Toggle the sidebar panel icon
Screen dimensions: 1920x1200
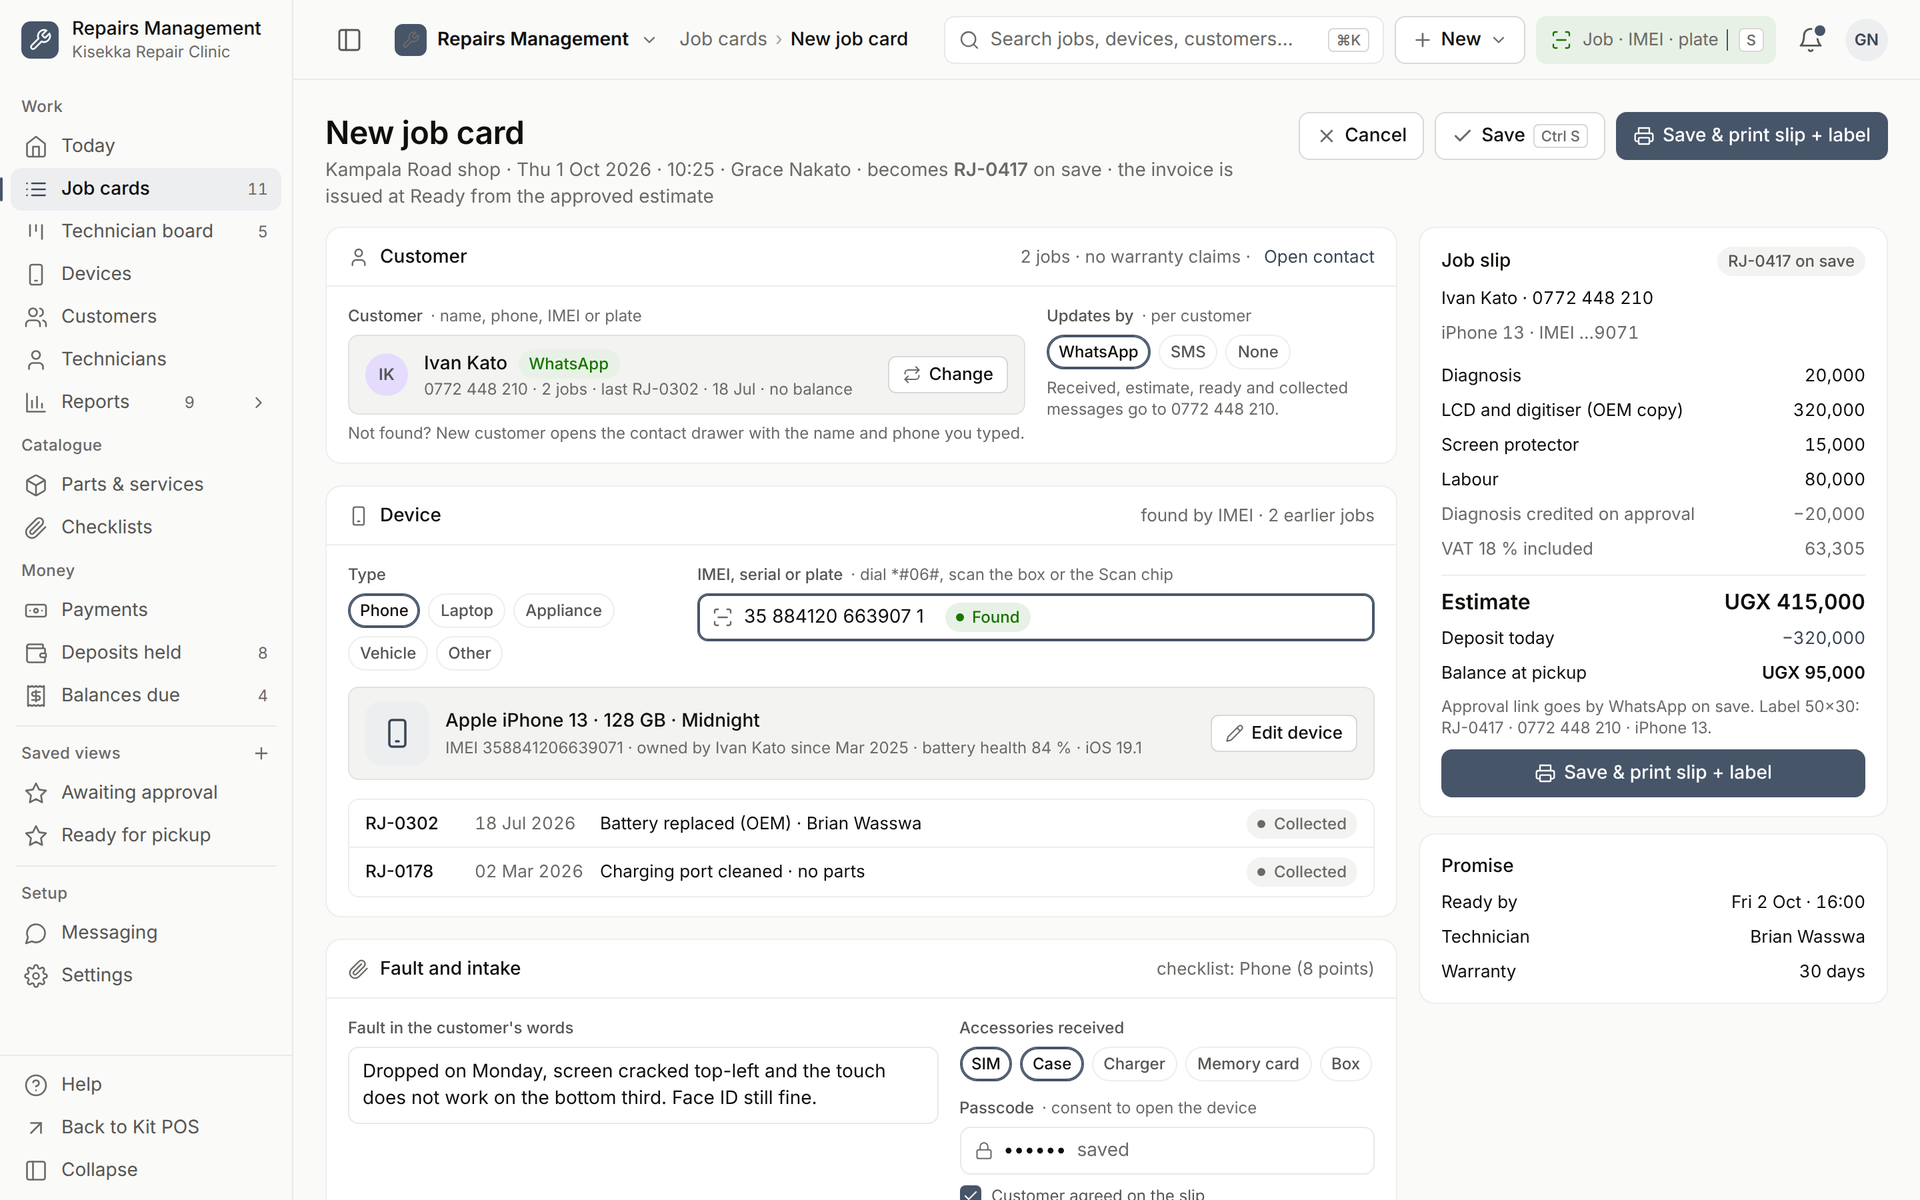[349, 40]
